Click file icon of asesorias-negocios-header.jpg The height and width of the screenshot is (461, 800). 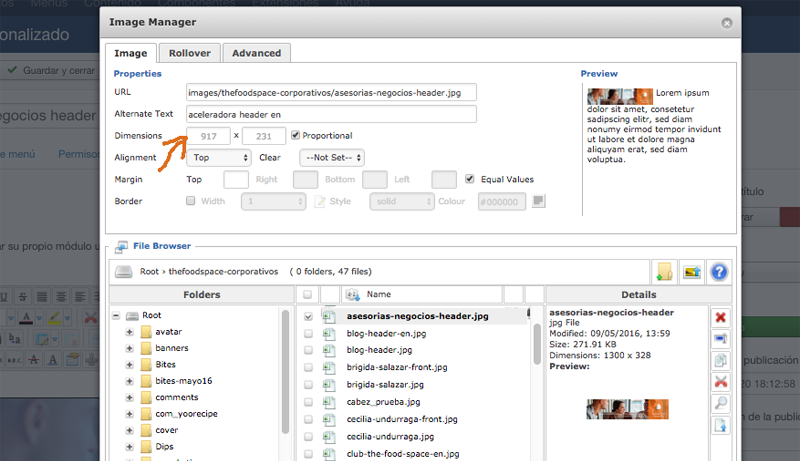(x=329, y=316)
